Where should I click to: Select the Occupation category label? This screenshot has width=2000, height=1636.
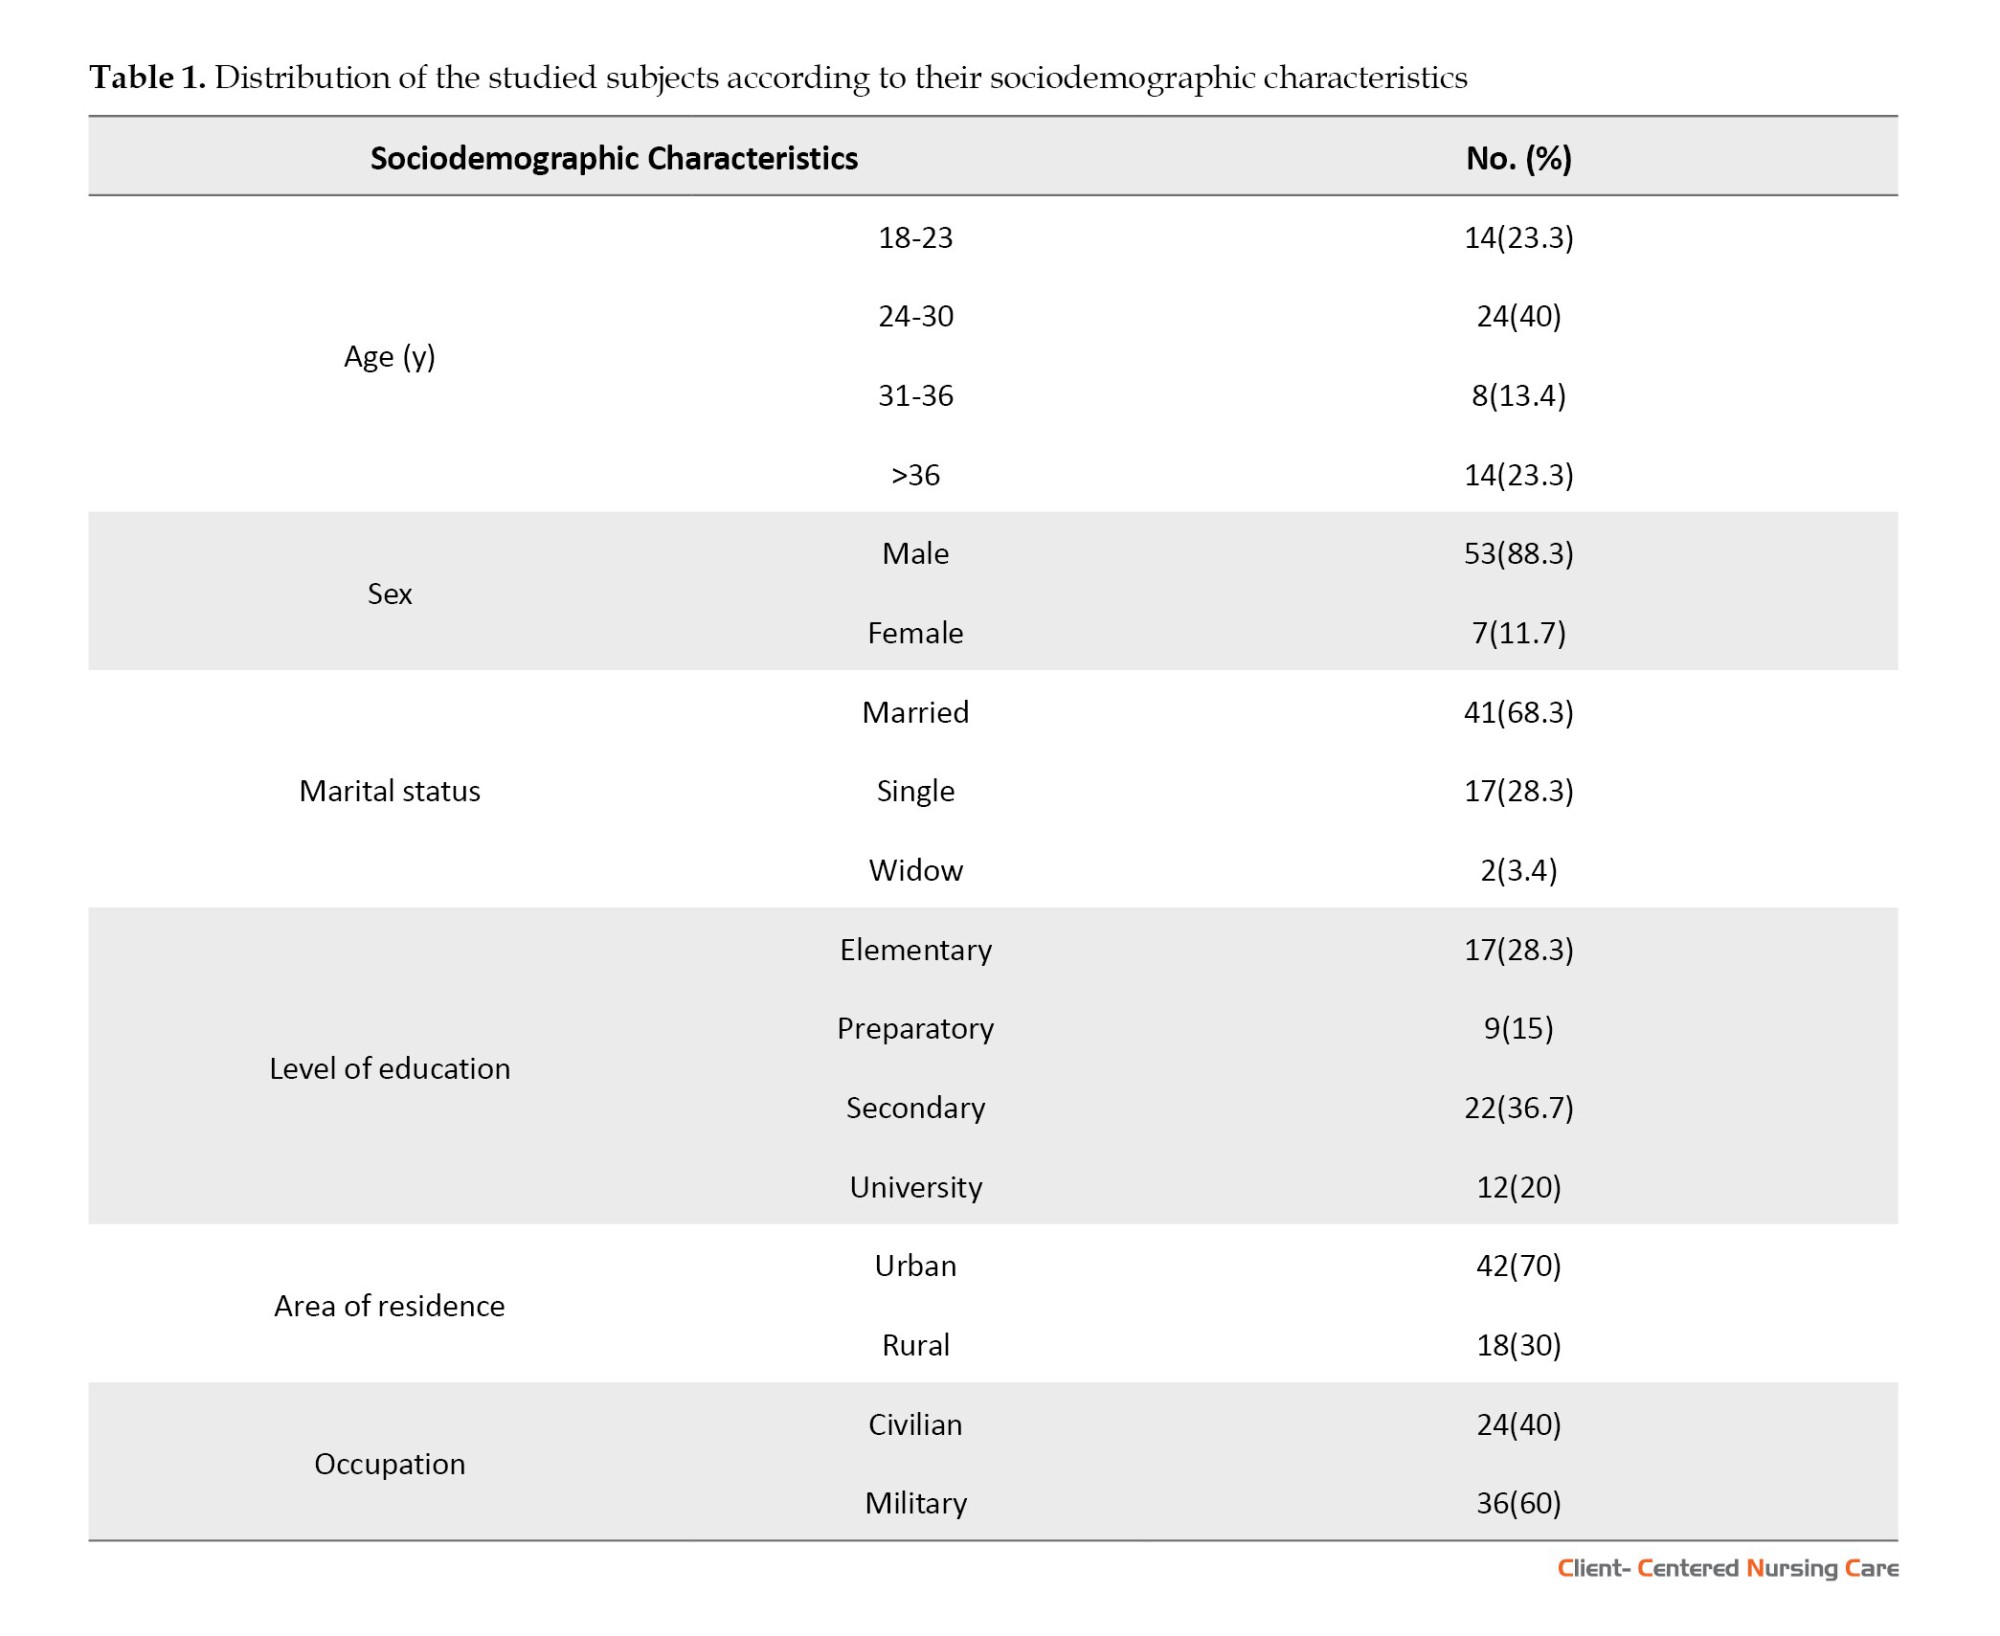point(389,1465)
